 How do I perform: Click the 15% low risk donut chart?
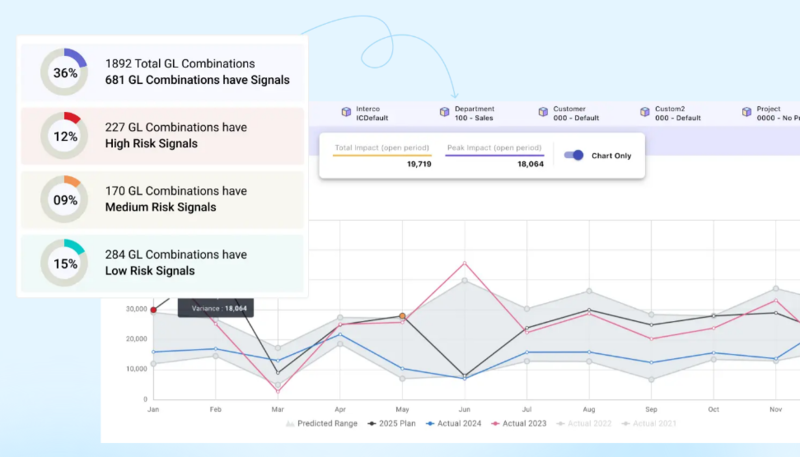66,263
